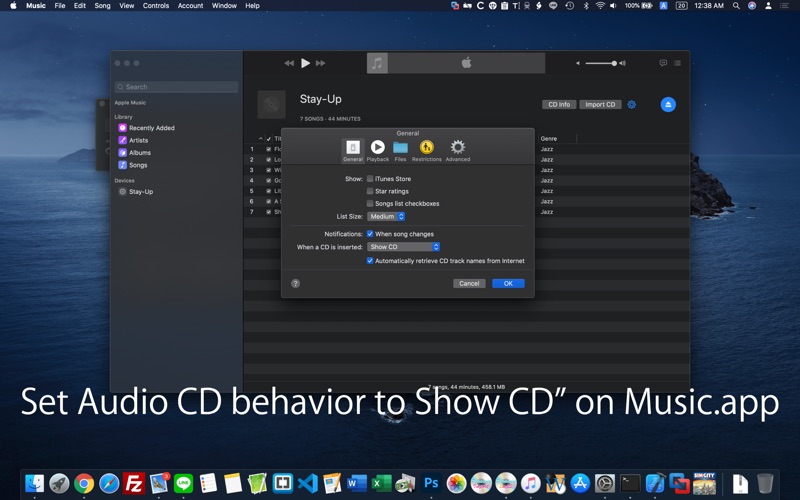Screen dimensions: 800x500
Task: Open the View menu
Action: (x=127, y=6)
